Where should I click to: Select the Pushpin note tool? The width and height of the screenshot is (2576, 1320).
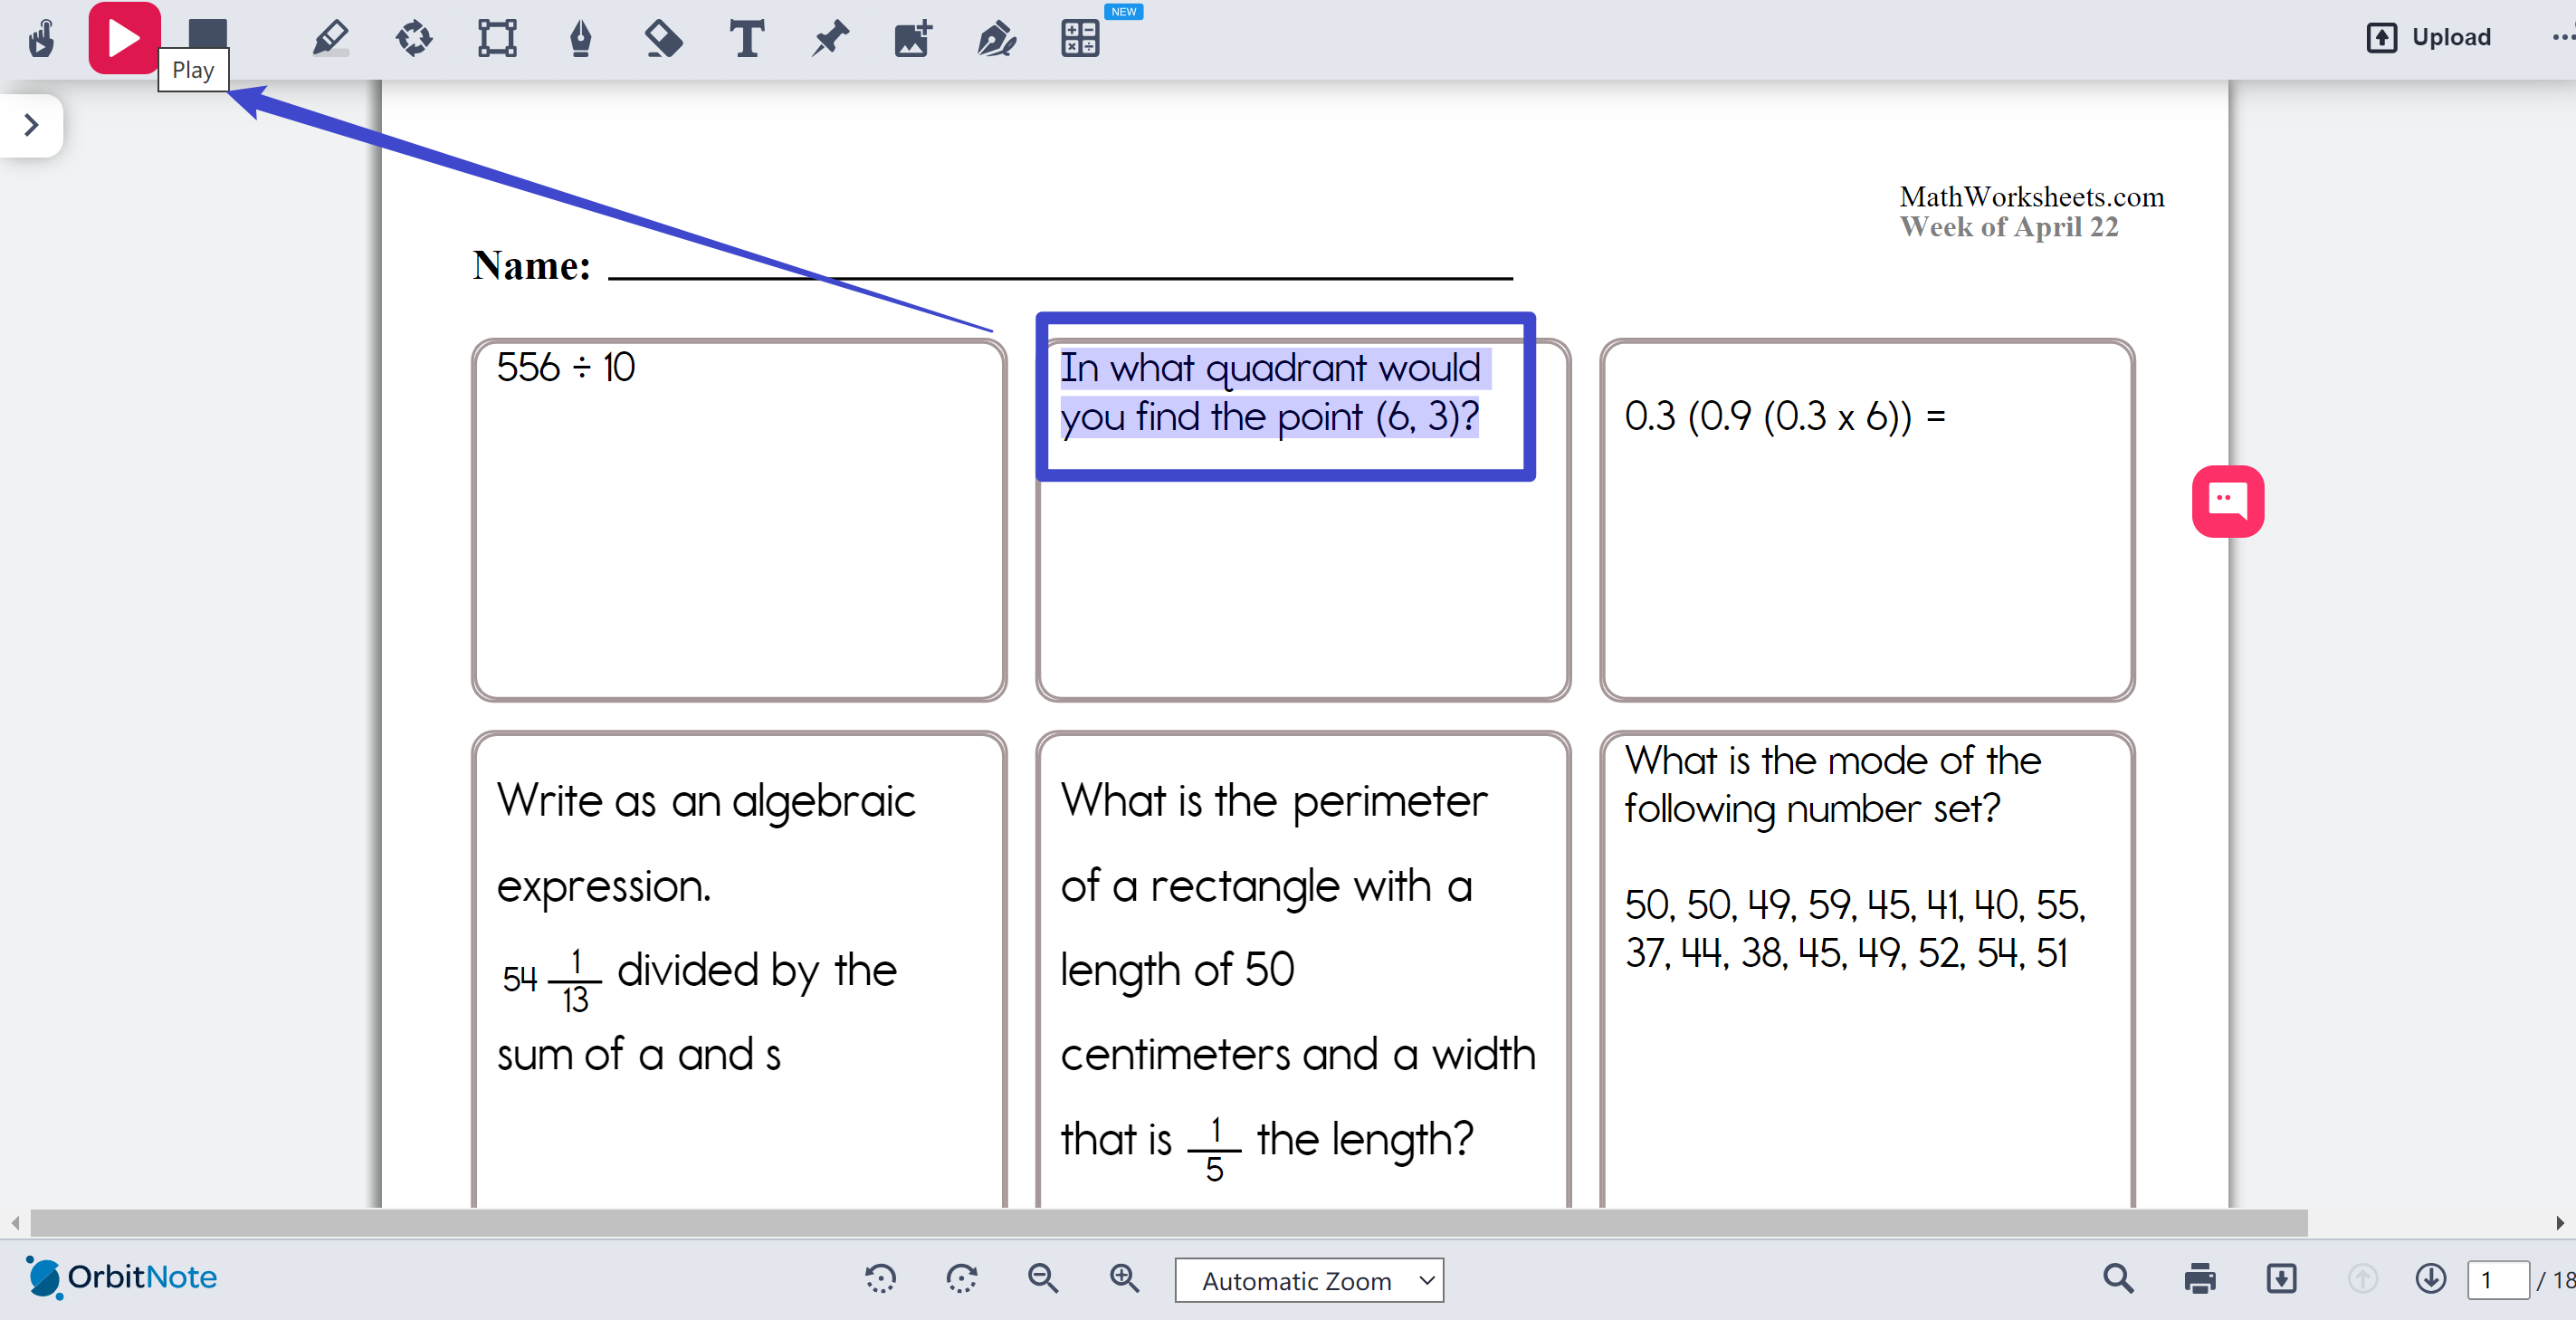(x=829, y=38)
